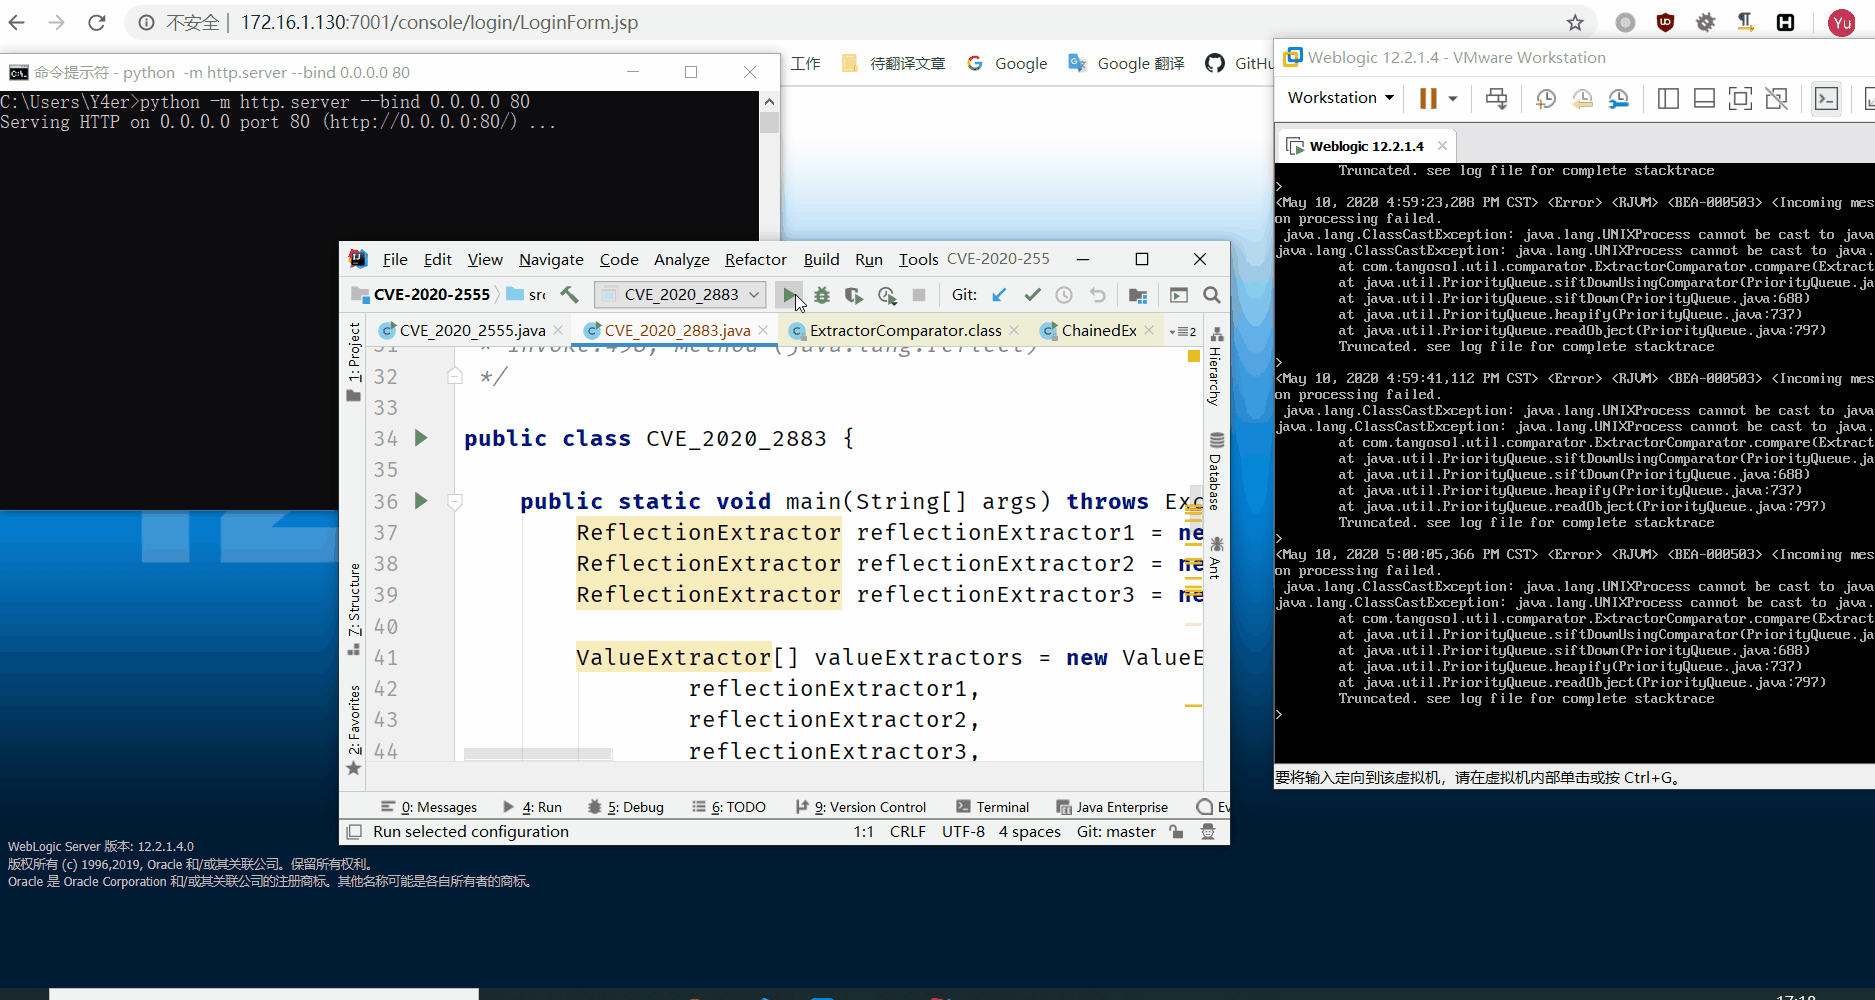Image resolution: width=1875 pixels, height=1000 pixels.
Task: Expand VMware power options dropdown arrow
Action: point(1453,98)
